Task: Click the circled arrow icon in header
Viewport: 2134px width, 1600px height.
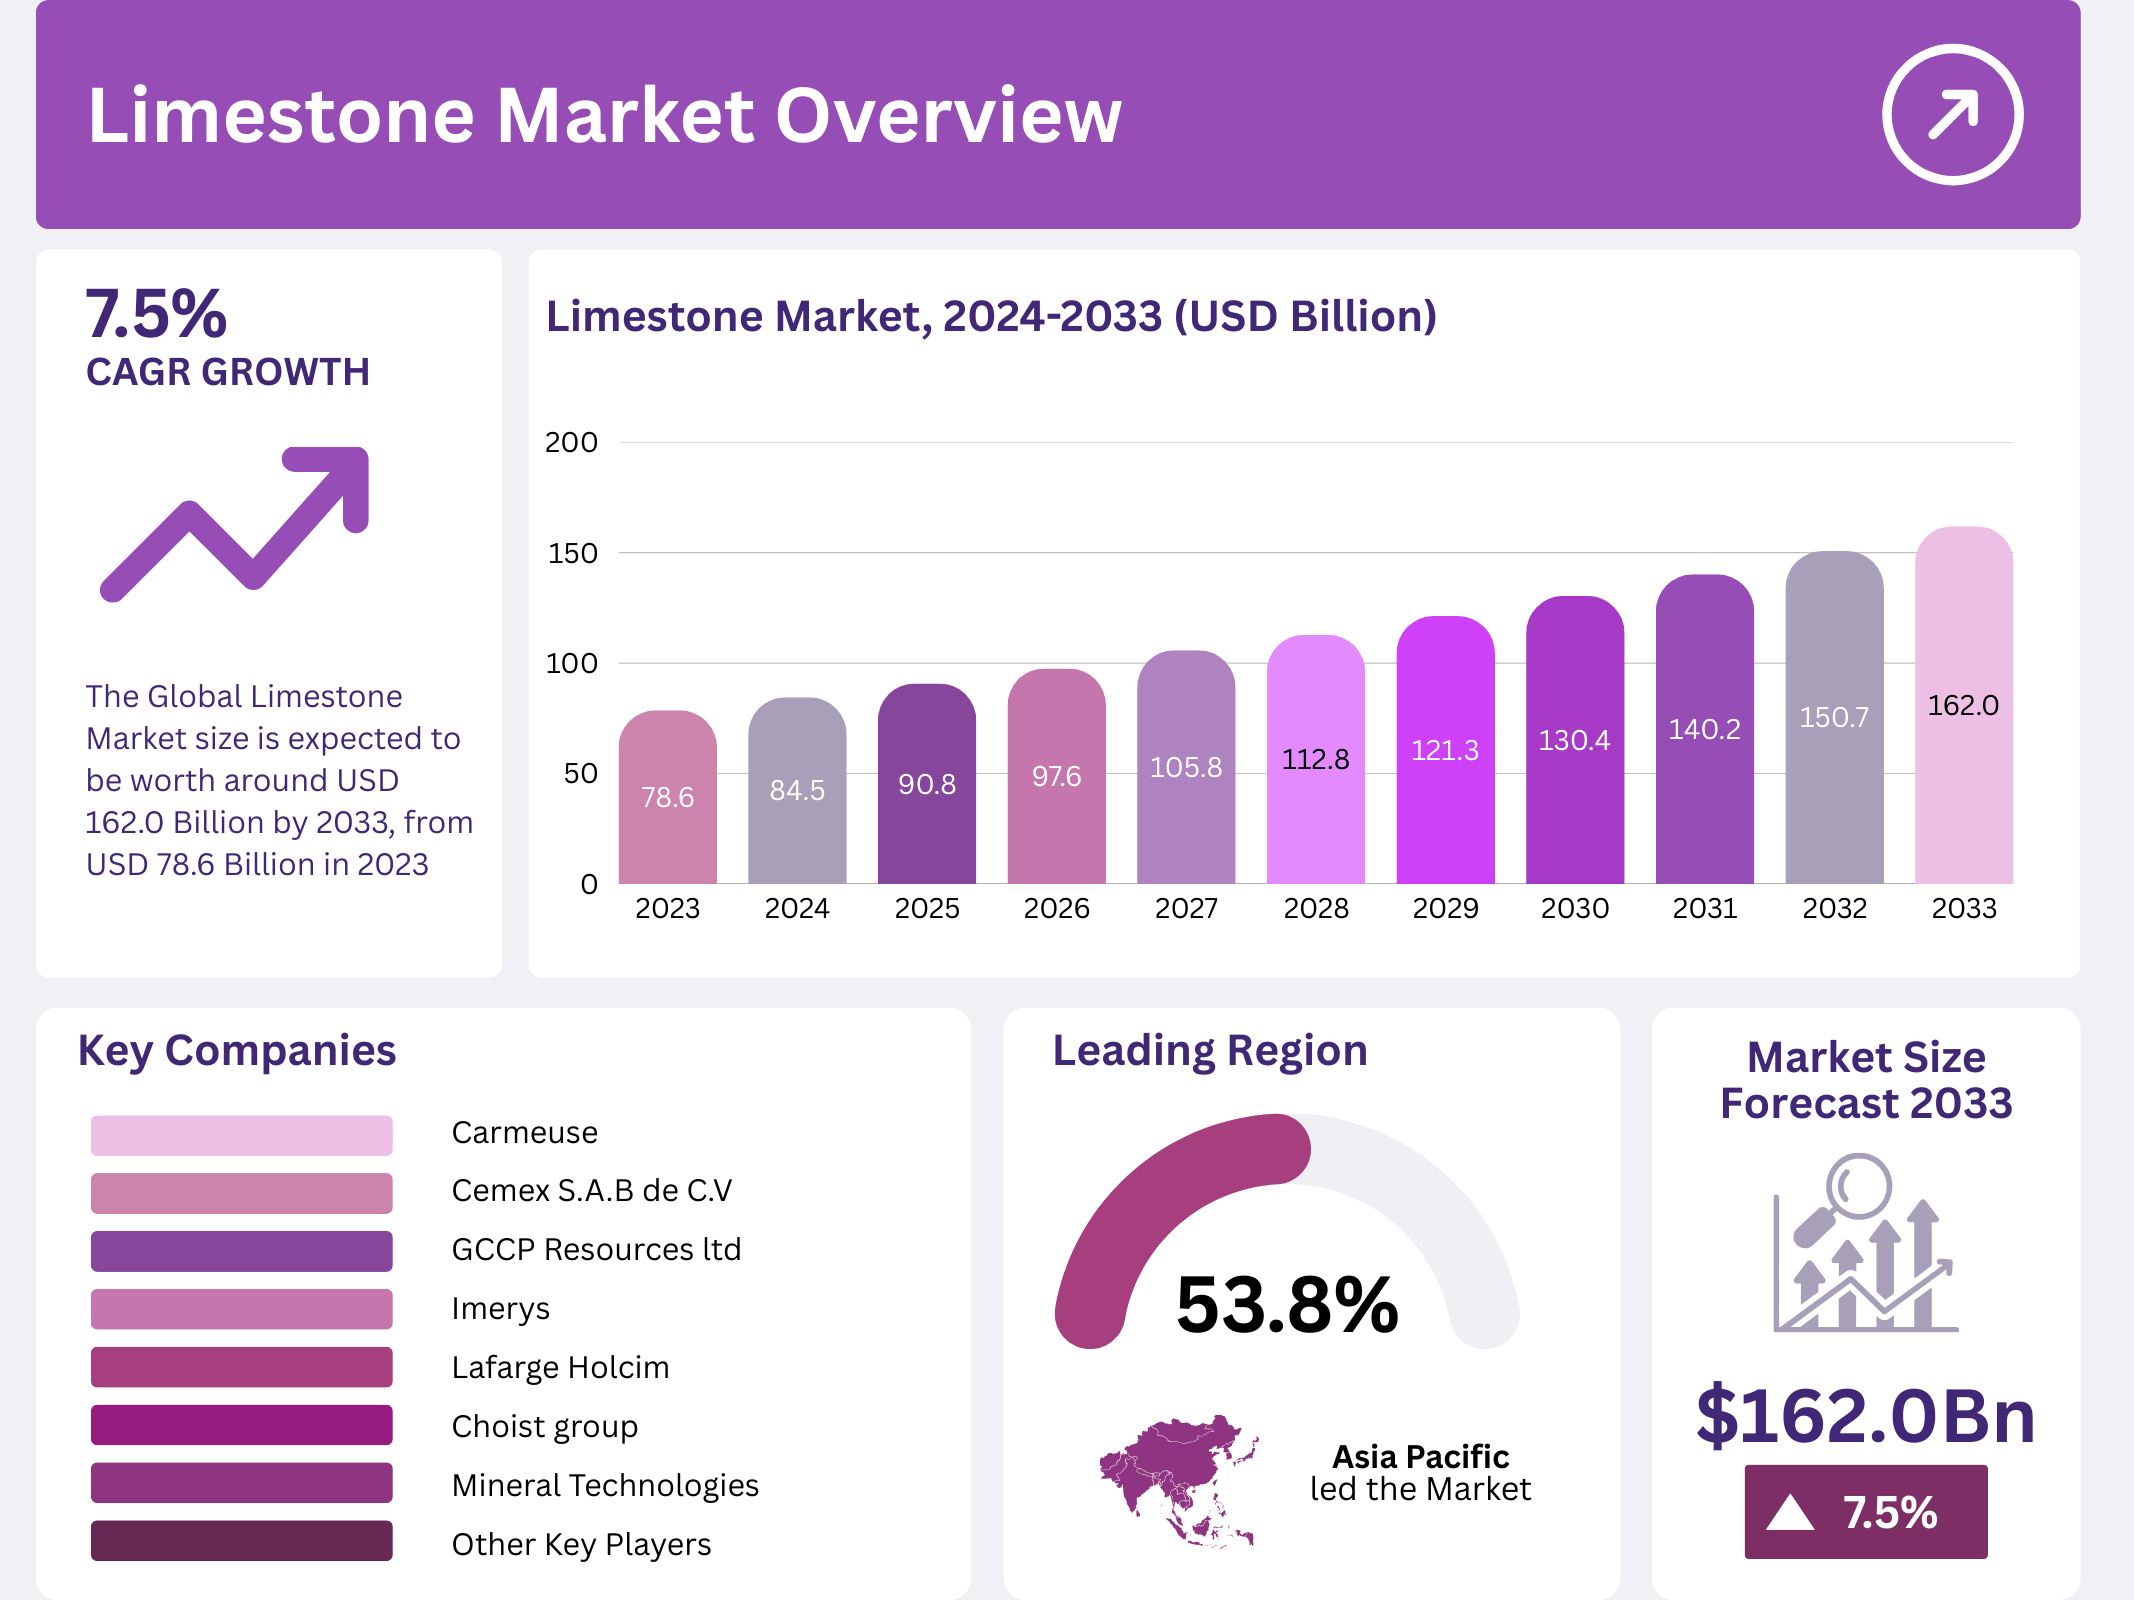Action: click(1951, 114)
